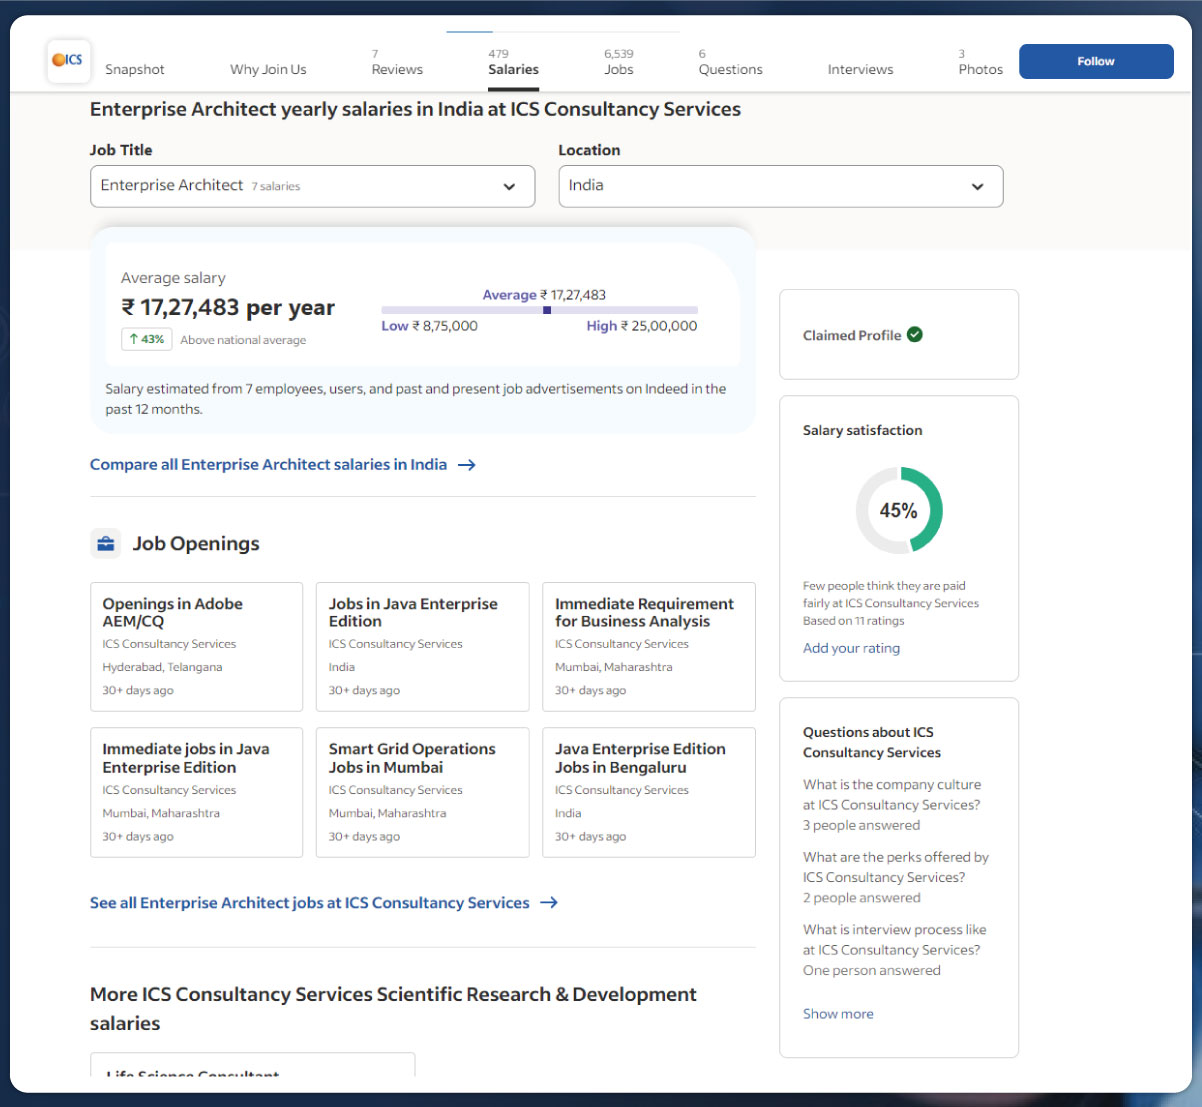Open the Job Title dropdown
The image size is (1202, 1107).
click(313, 186)
